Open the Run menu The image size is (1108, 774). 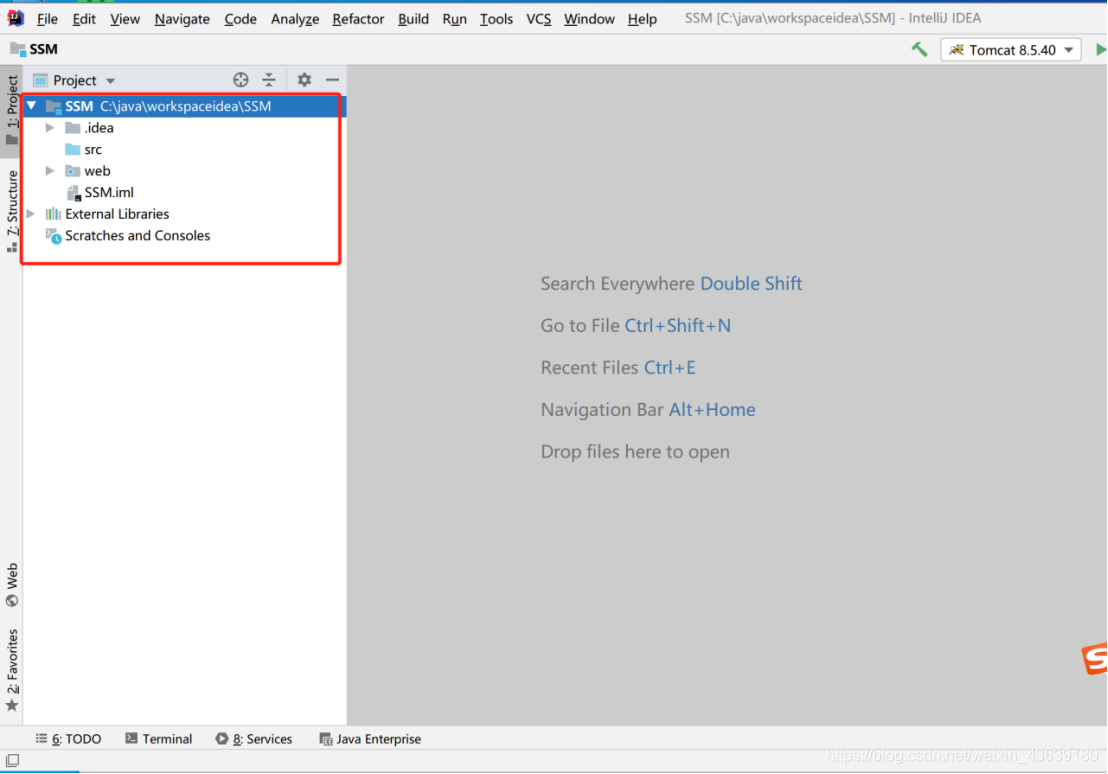(454, 19)
